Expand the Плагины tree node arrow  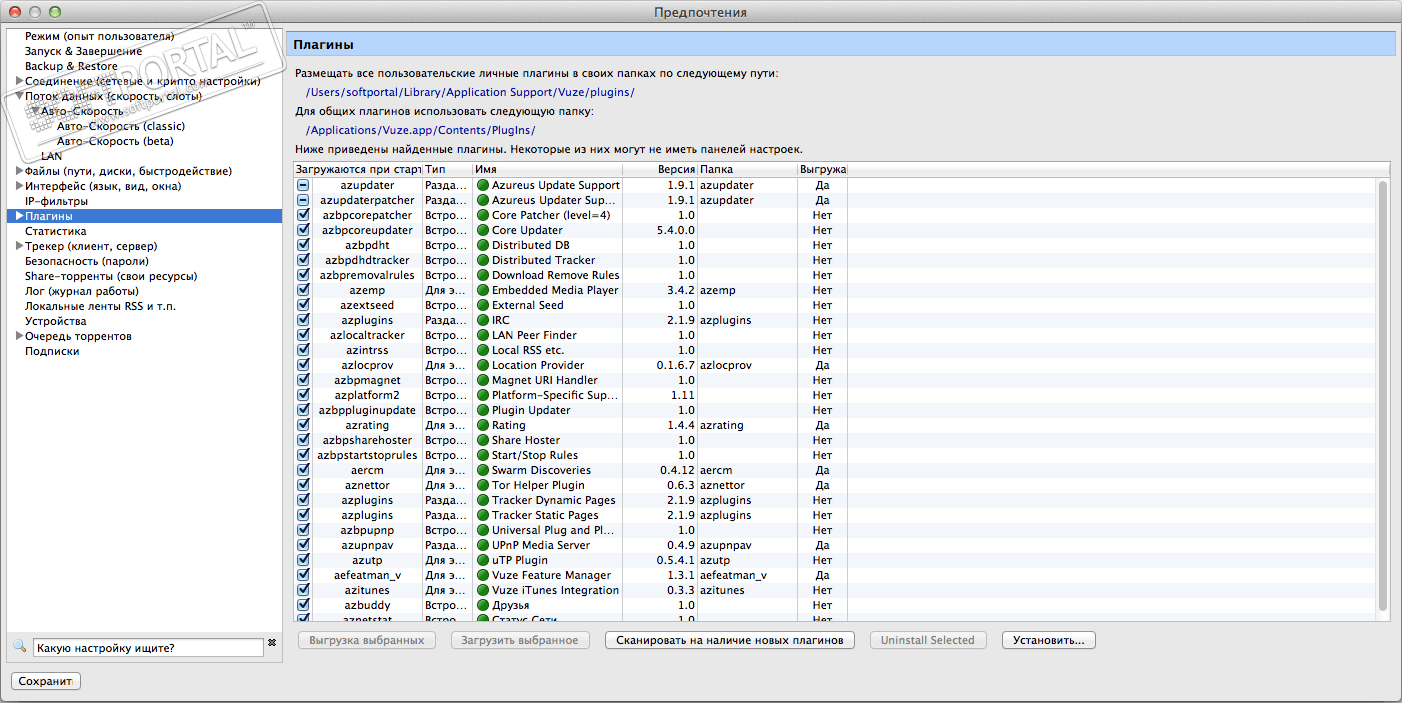point(19,216)
